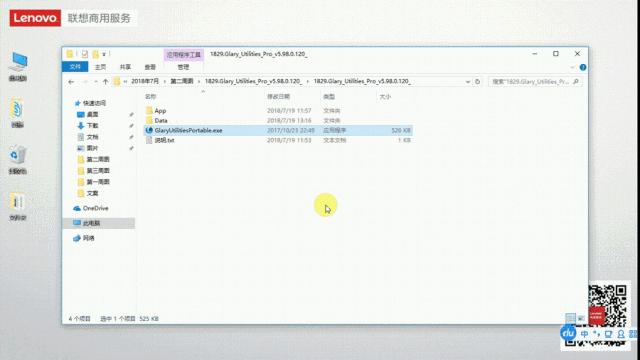Click the folder icon at the left of the address bar
640x360 pixels.
117,82
